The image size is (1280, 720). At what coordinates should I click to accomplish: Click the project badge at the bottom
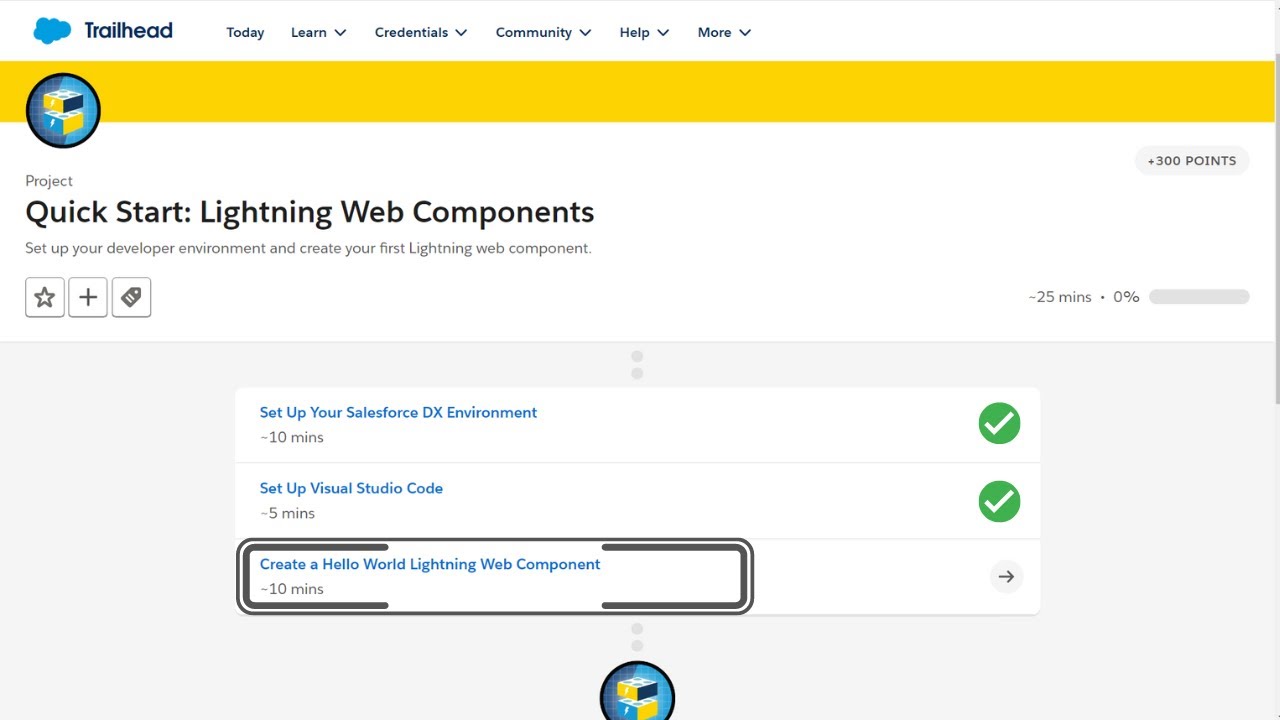[x=637, y=691]
